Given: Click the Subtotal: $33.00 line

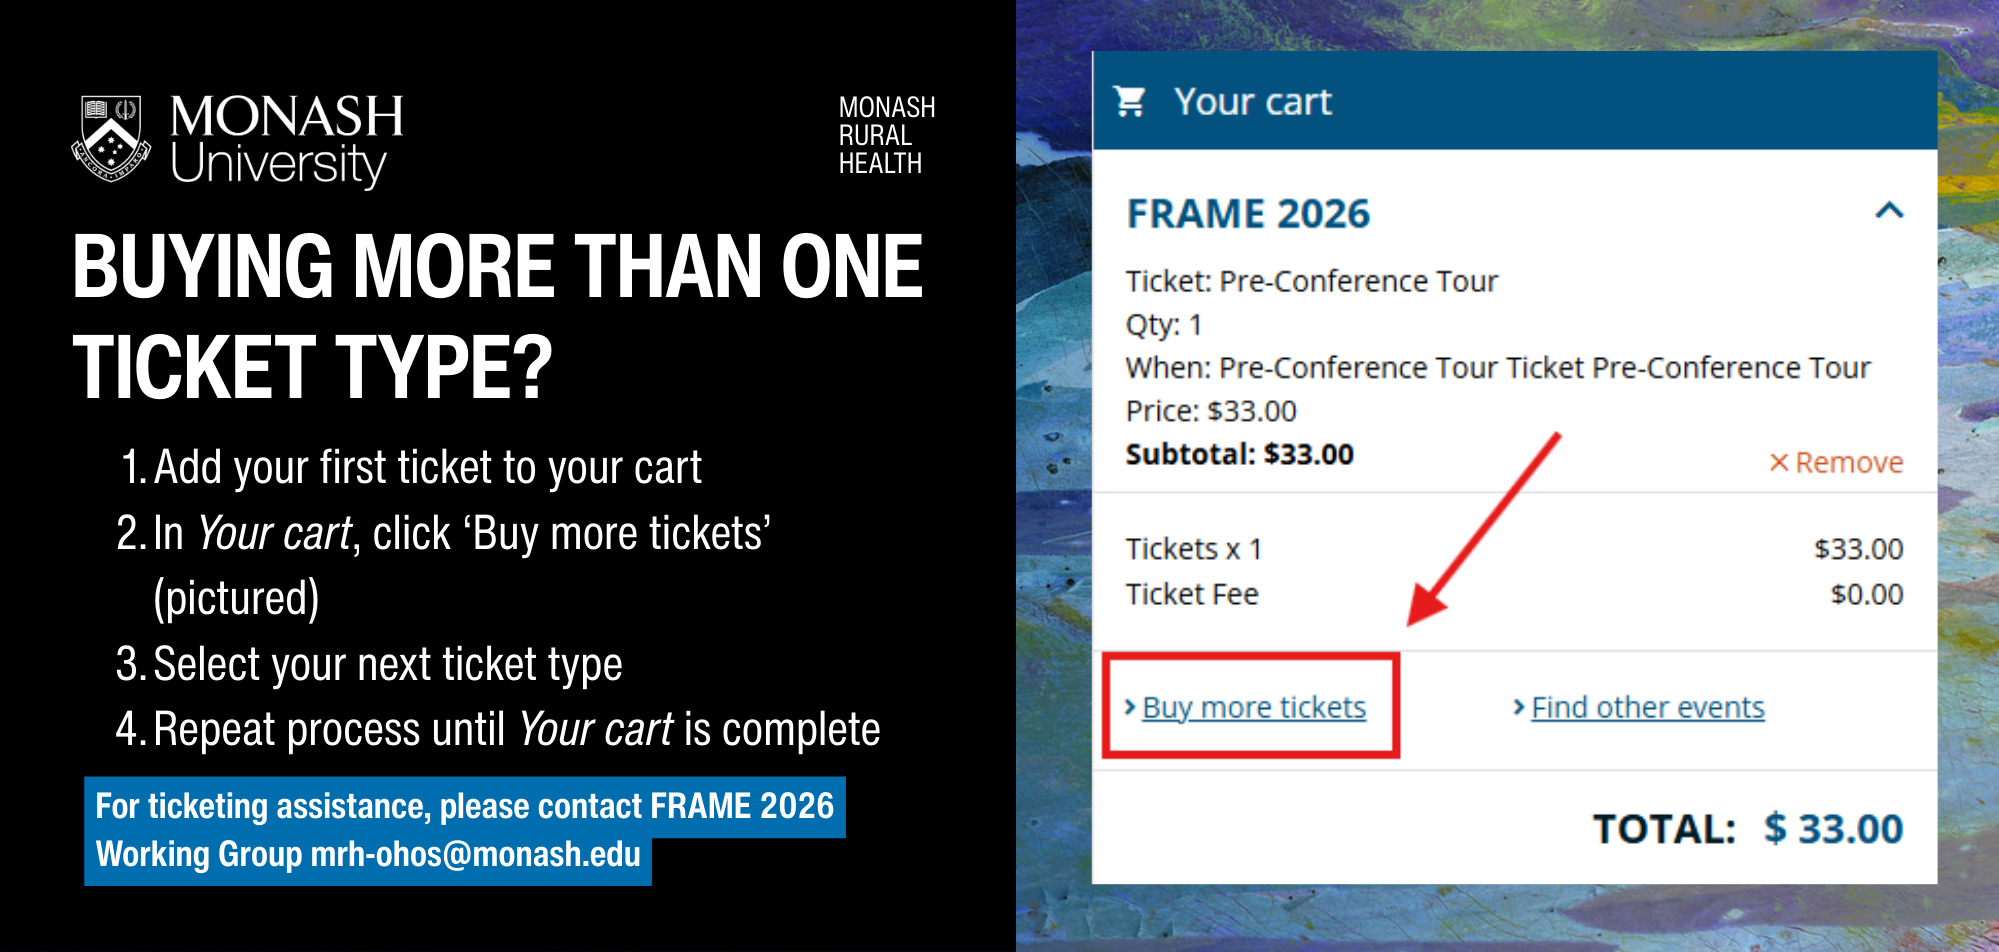Looking at the screenshot, I should point(1239,454).
